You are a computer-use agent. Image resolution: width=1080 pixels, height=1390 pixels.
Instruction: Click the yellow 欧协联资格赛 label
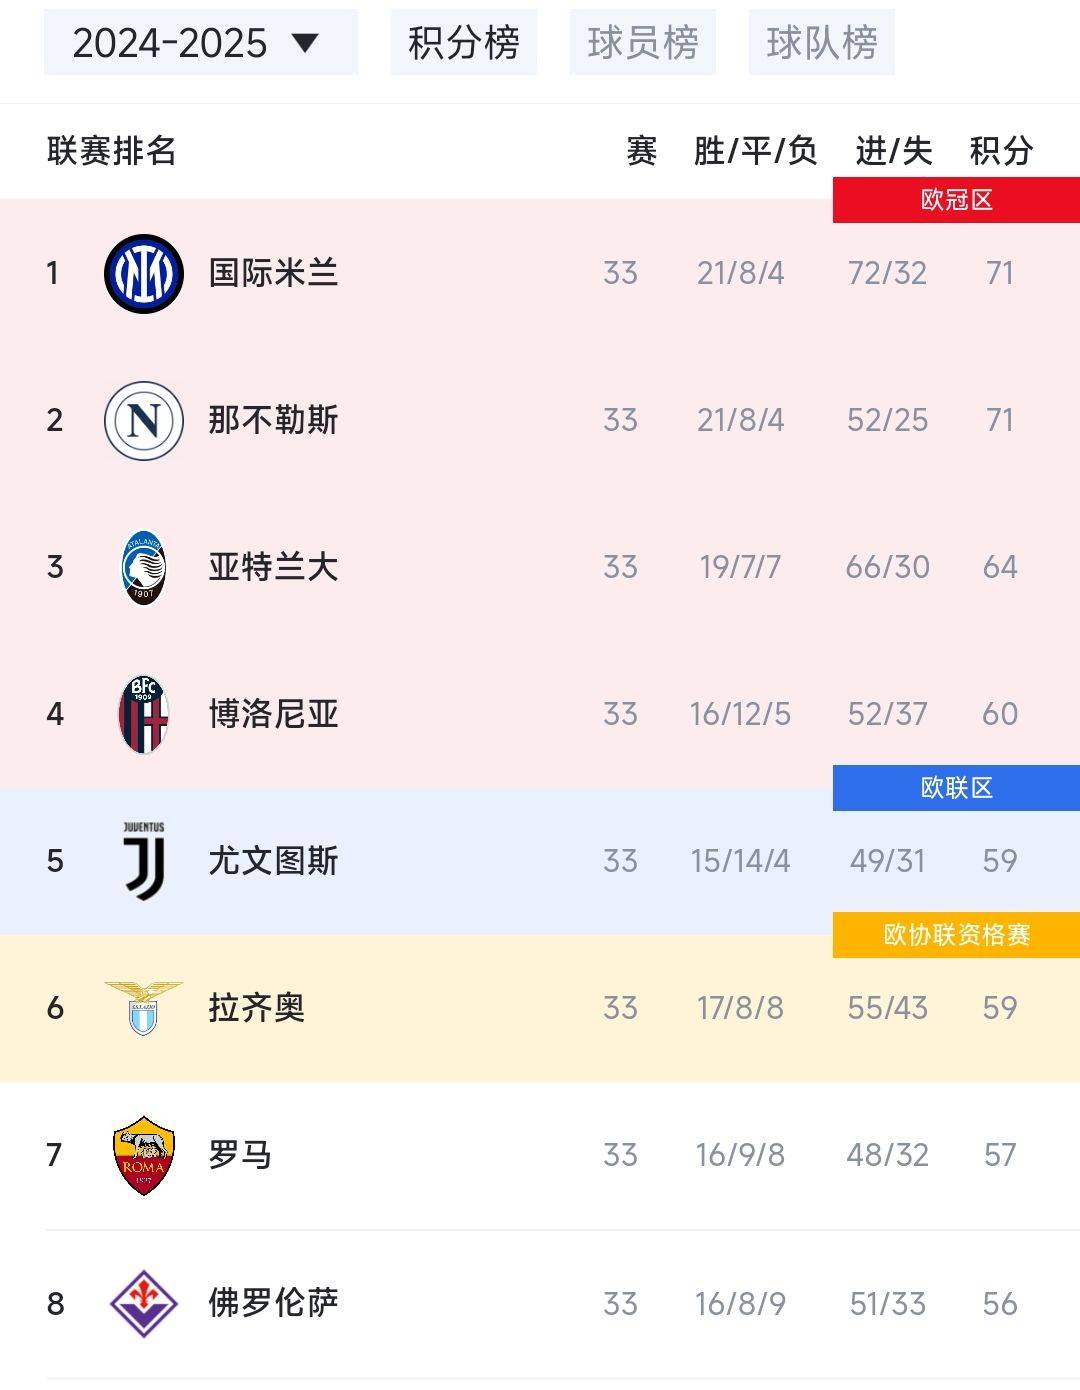pyautogui.click(x=955, y=936)
